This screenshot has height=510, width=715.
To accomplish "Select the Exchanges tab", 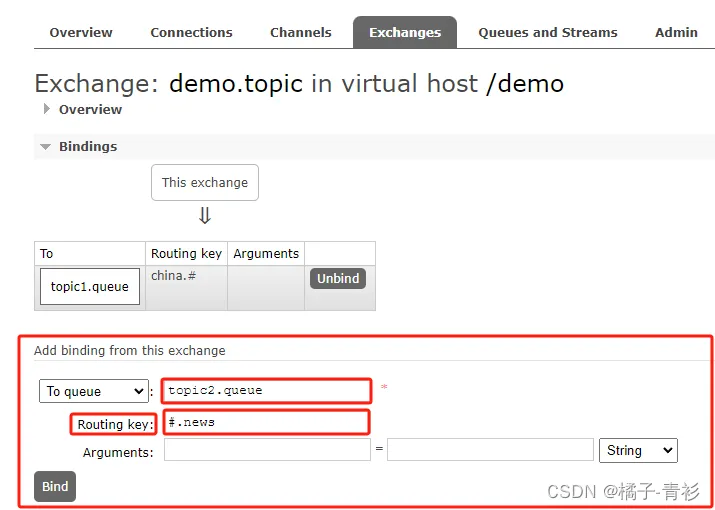I will 405,32.
